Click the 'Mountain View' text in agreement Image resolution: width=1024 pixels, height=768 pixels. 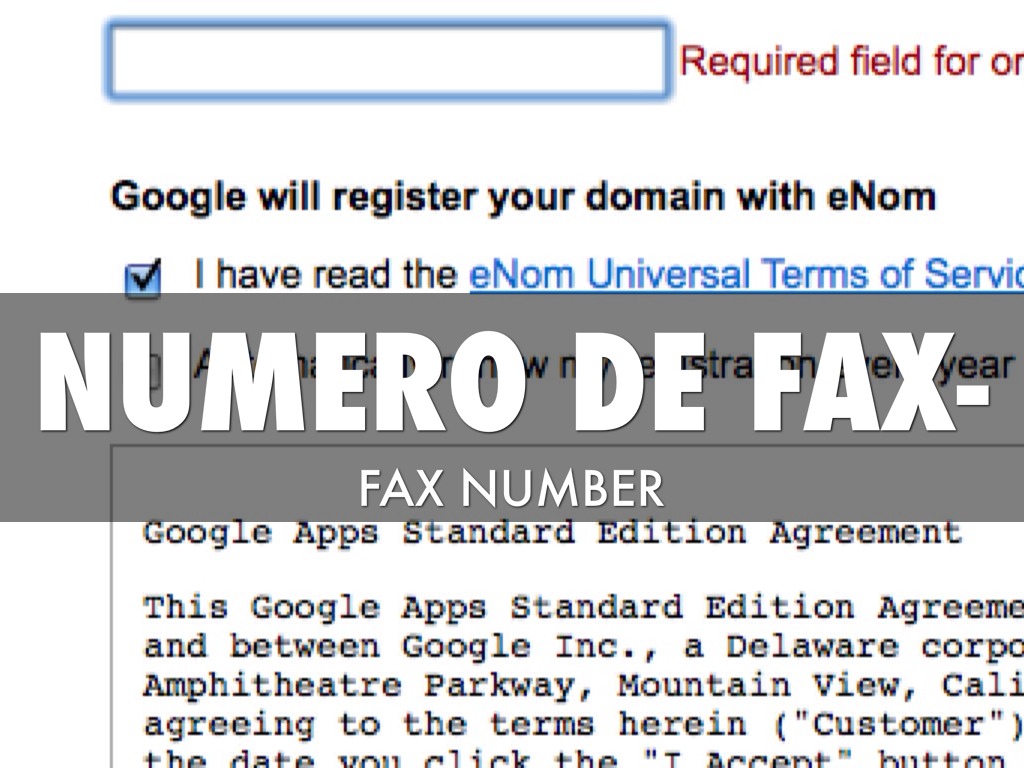pyautogui.click(x=745, y=686)
